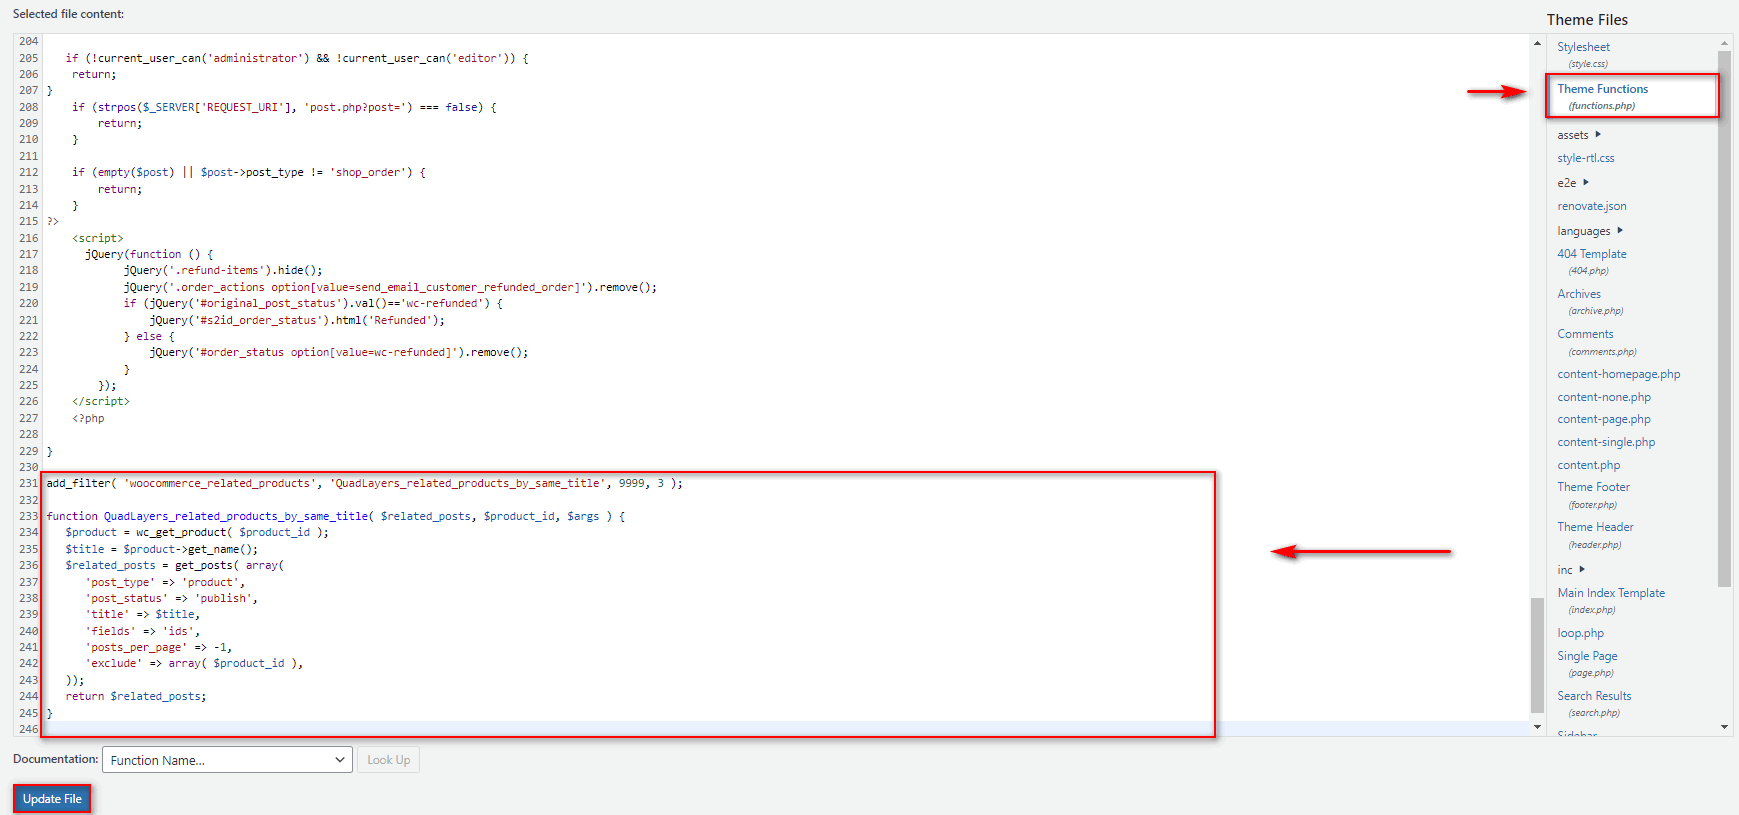Open the Single Page template
The image size is (1739, 815).
1587,656
